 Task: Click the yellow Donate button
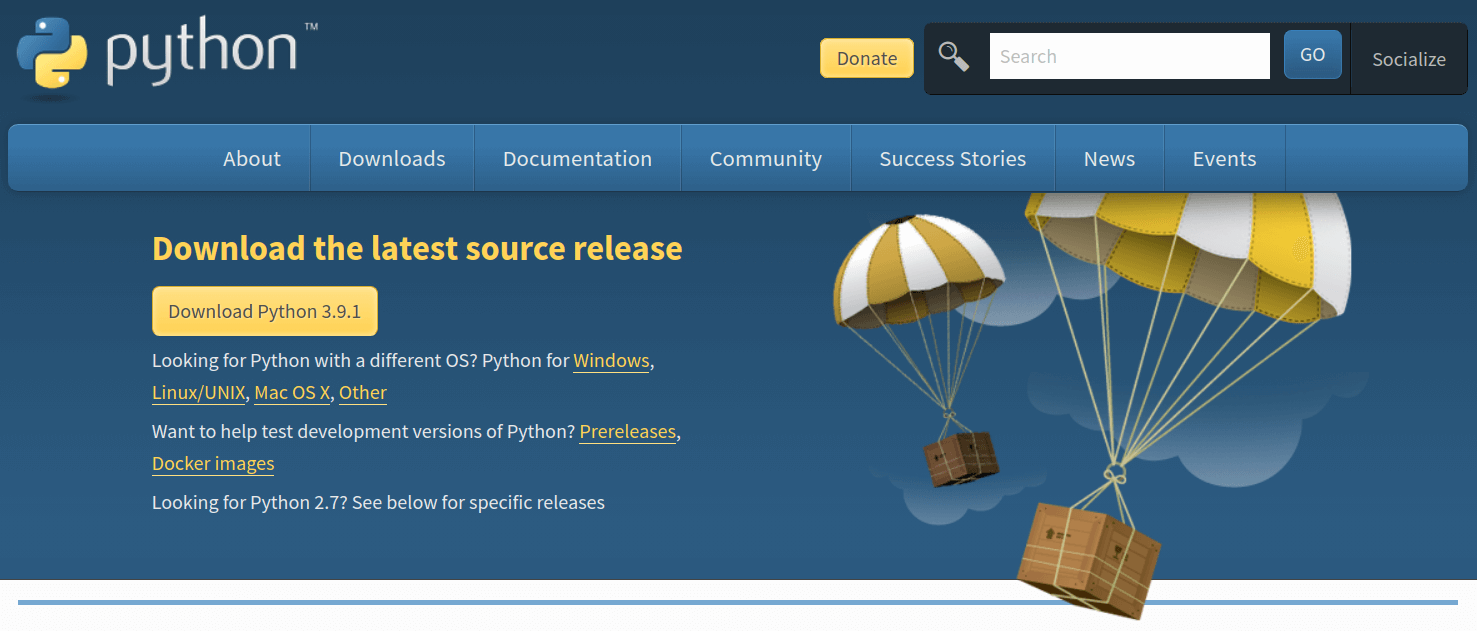click(x=866, y=58)
